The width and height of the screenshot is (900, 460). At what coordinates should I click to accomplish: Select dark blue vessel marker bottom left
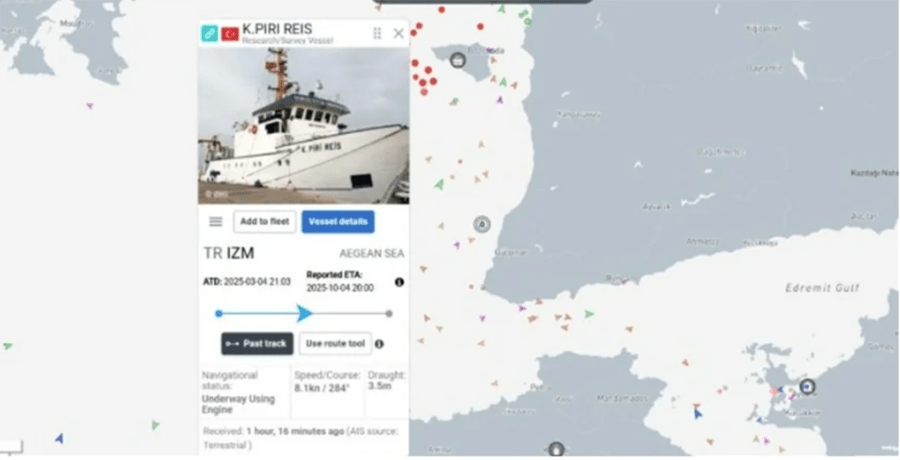[x=59, y=439]
